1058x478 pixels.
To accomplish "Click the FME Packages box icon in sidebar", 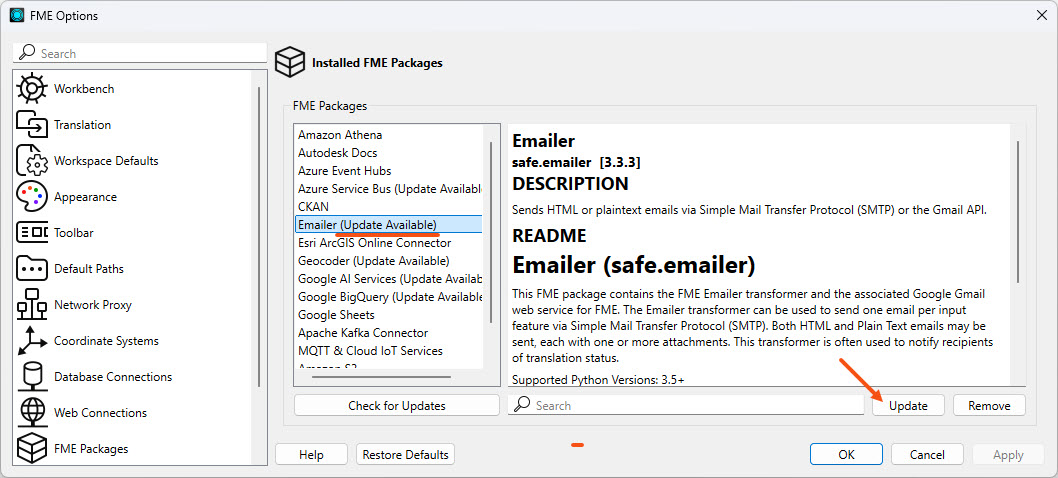I will click(31, 448).
